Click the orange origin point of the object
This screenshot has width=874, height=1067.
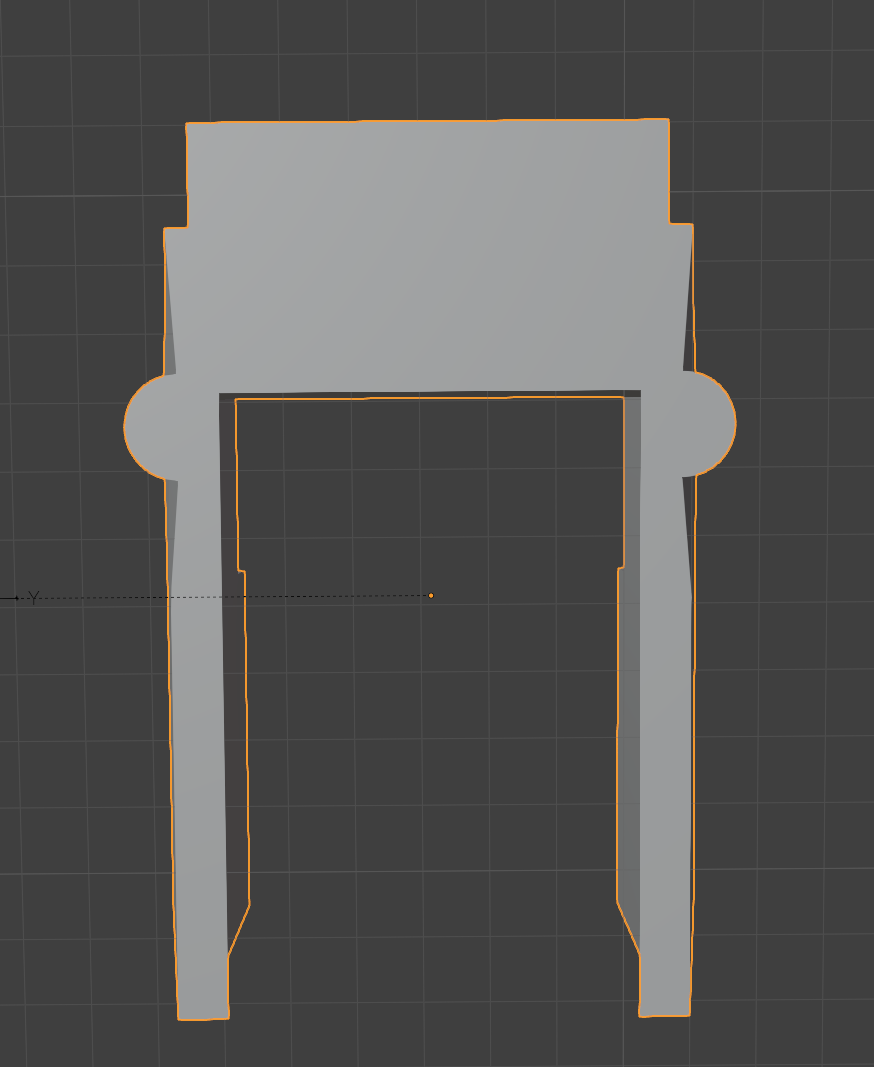(x=431, y=595)
